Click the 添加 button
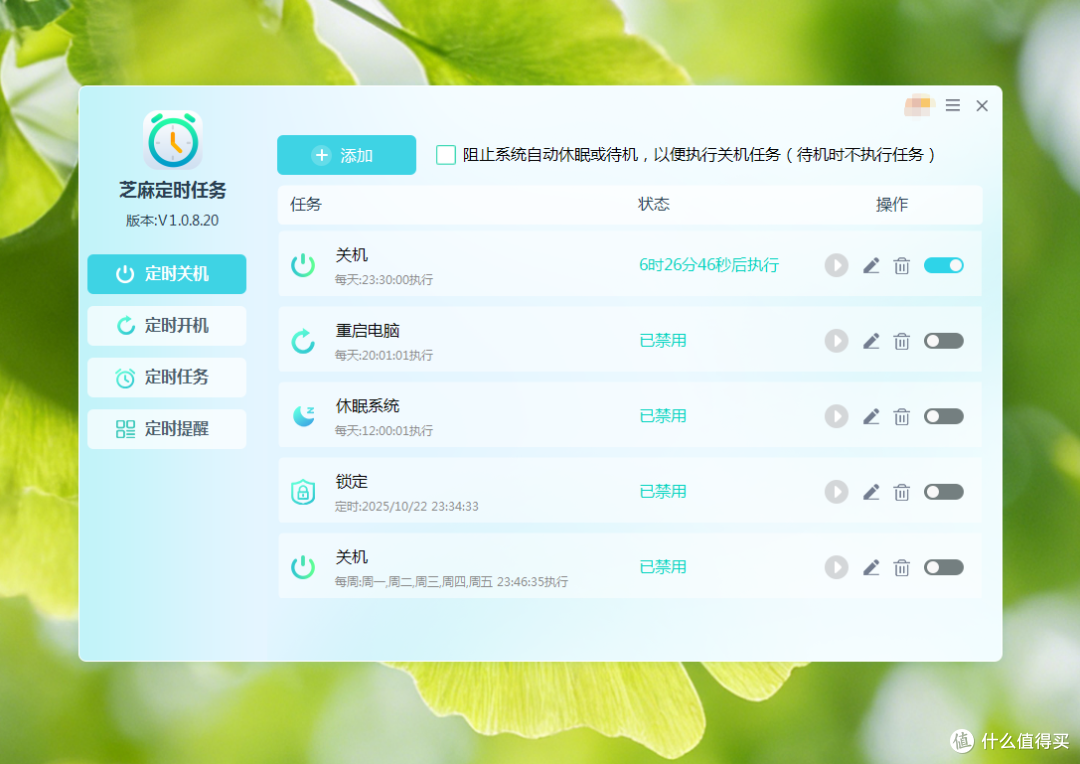 [346, 155]
